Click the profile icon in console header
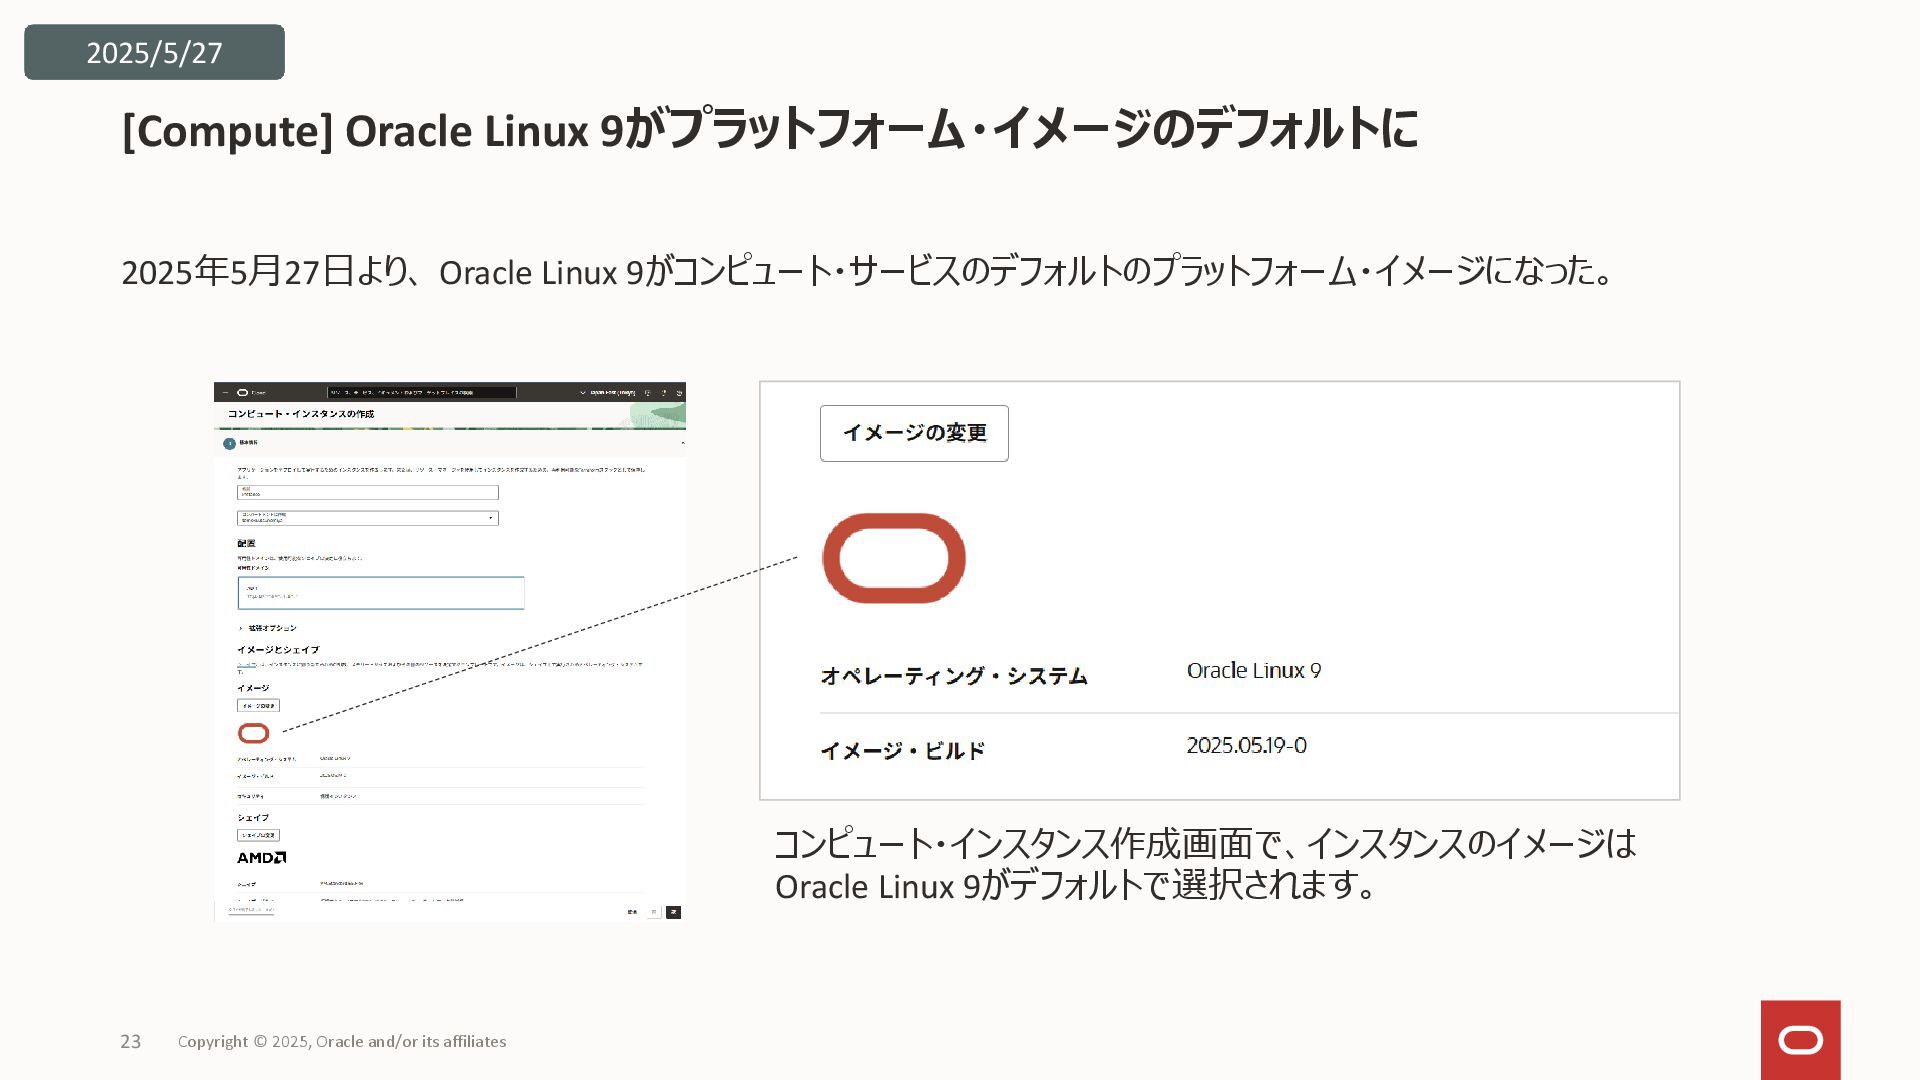The height and width of the screenshot is (1080, 1920). click(x=679, y=393)
